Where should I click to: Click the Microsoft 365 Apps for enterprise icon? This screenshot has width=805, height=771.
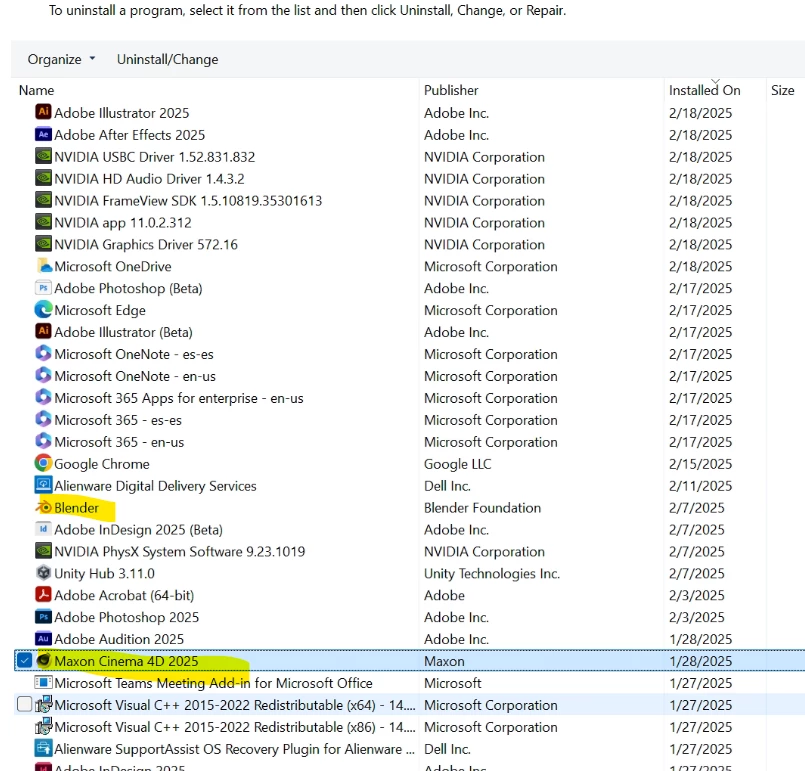coord(43,397)
